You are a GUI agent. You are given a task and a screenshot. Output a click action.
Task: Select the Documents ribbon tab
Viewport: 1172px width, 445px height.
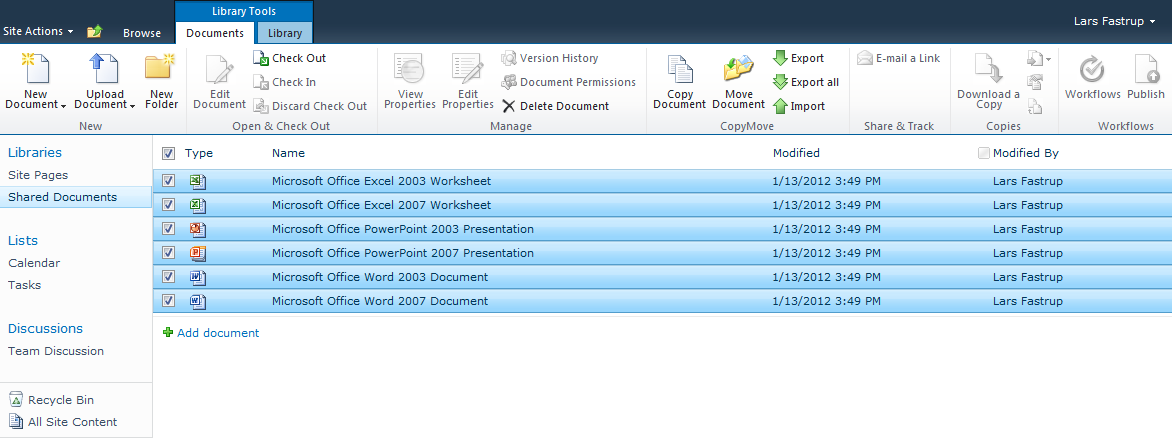click(215, 33)
